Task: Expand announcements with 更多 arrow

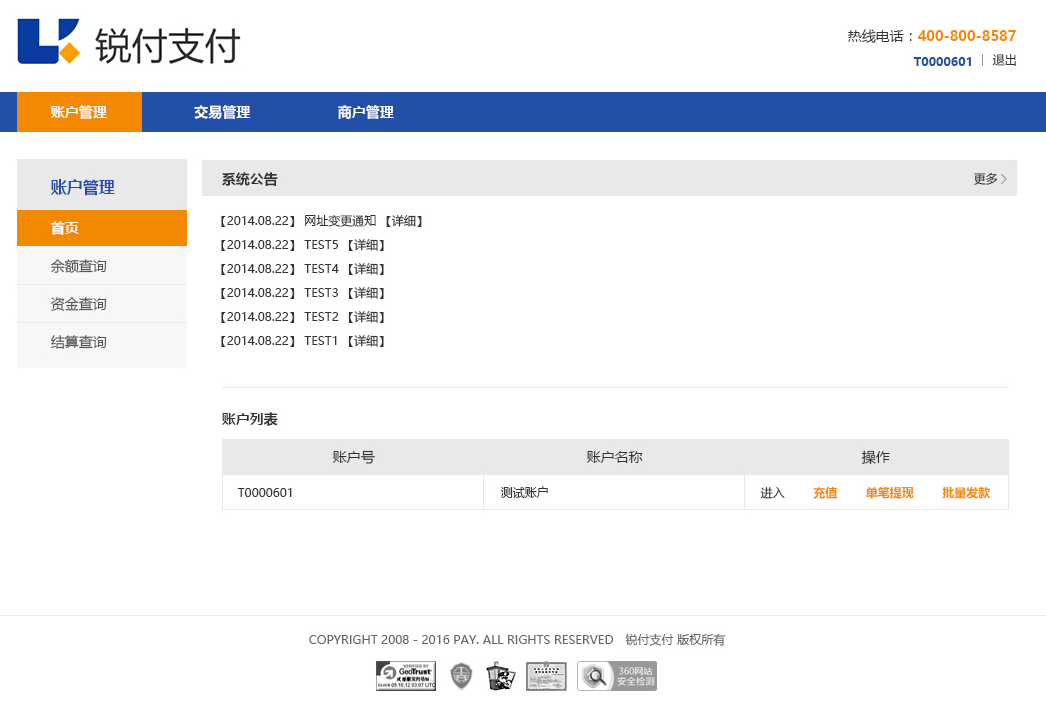Action: pyautogui.click(x=990, y=179)
